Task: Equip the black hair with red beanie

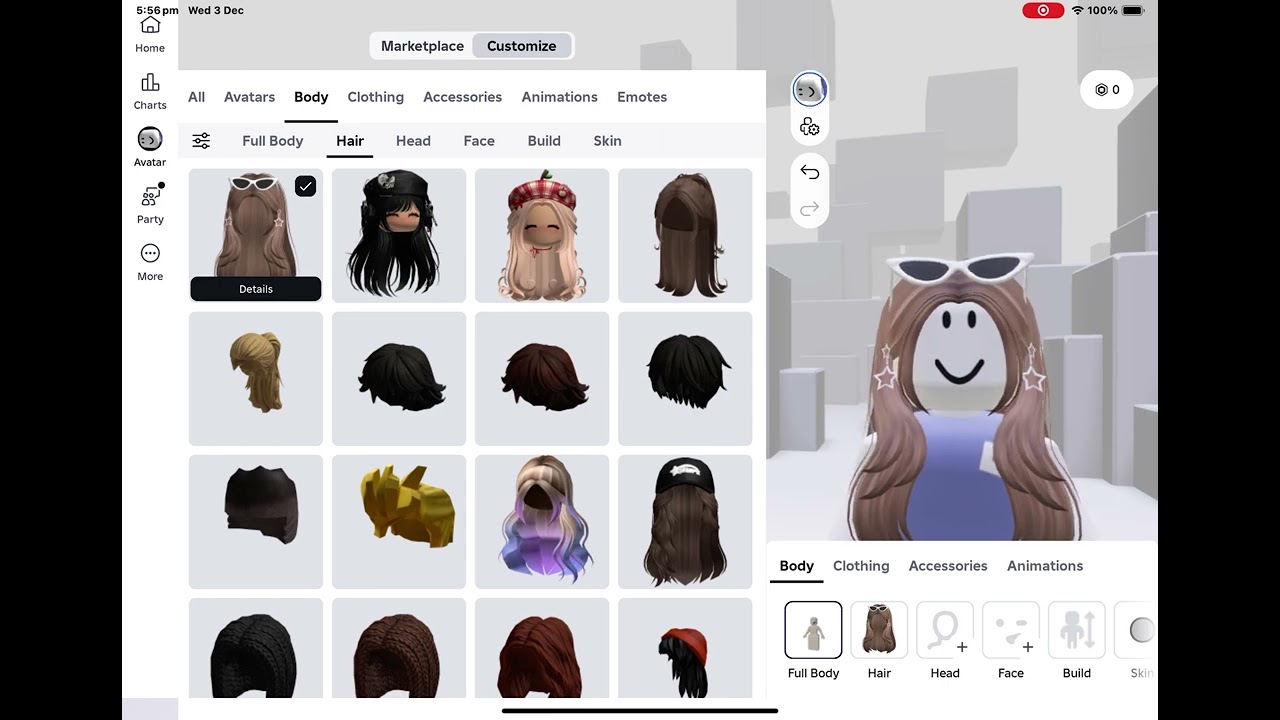Action: pos(685,648)
